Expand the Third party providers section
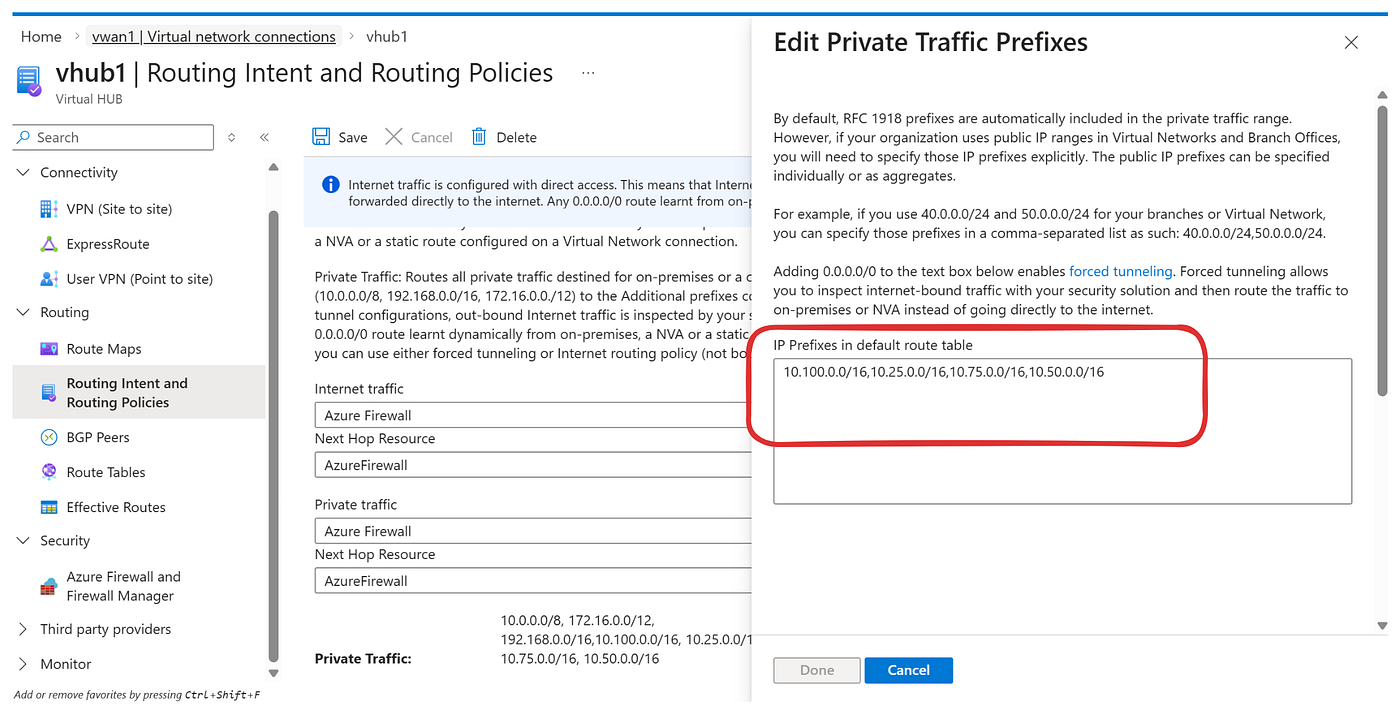This screenshot has height=714, width=1400. [24, 629]
